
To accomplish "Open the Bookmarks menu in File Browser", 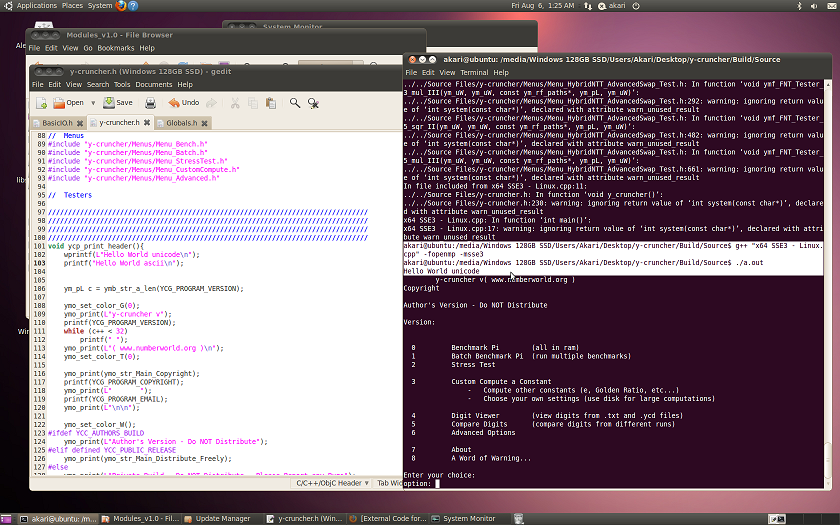I will (115, 48).
